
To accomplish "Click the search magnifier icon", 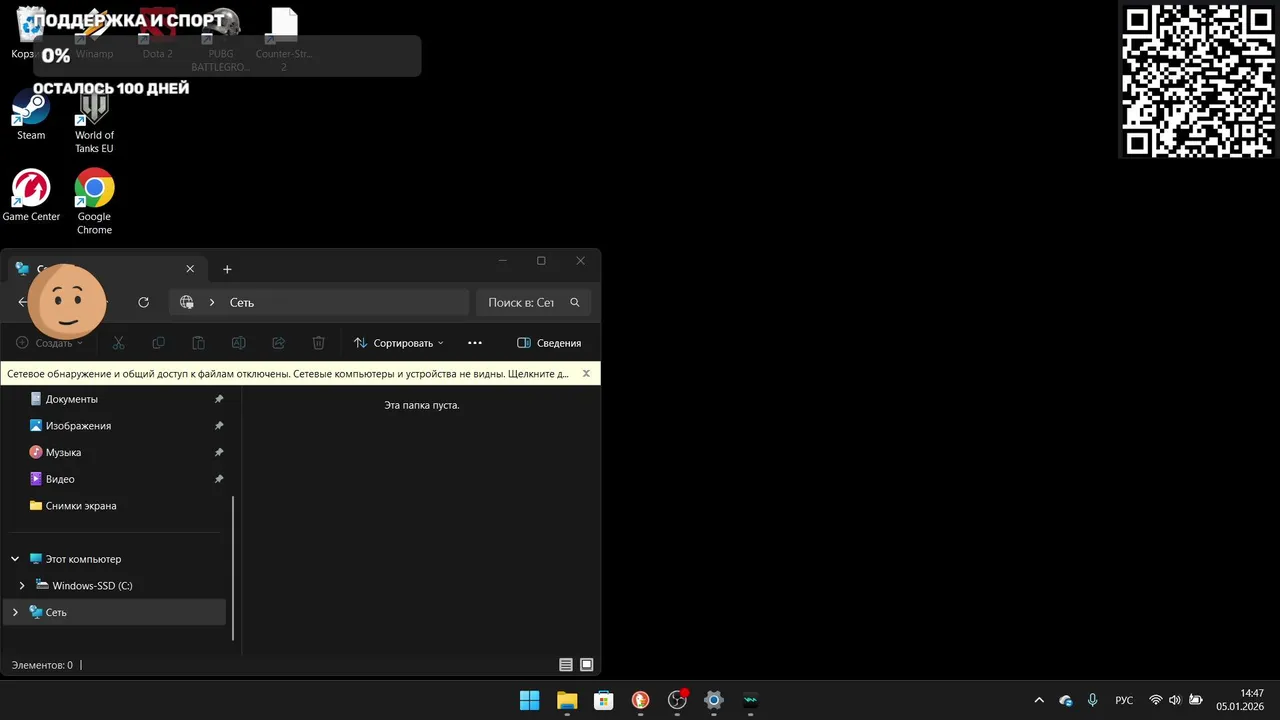I will click(575, 302).
